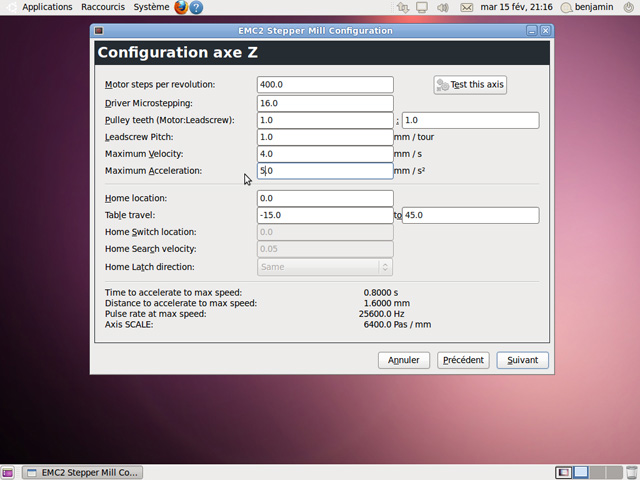640x480 pixels.
Task: Click the Driver Microstepping field
Action: coord(325,103)
